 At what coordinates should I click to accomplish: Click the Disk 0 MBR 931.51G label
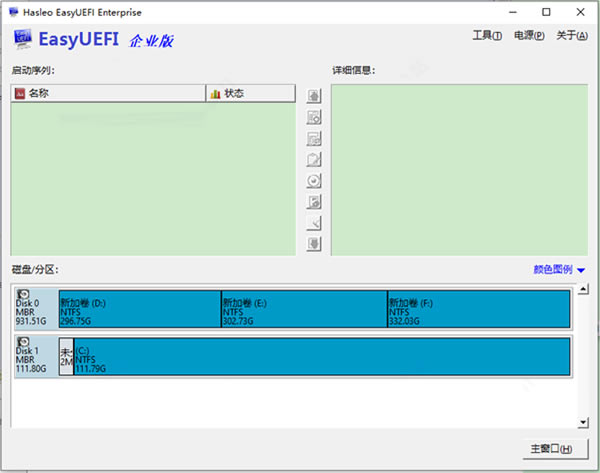click(31, 312)
